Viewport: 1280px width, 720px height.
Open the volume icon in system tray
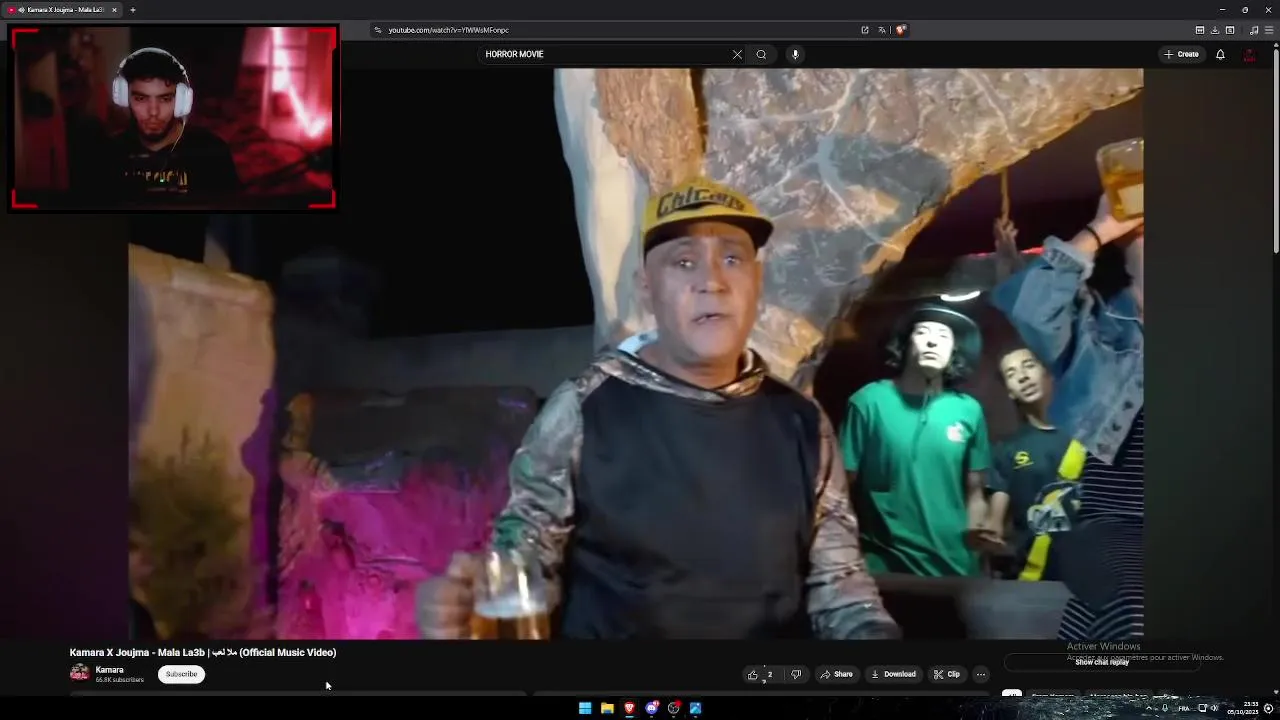tap(1215, 708)
